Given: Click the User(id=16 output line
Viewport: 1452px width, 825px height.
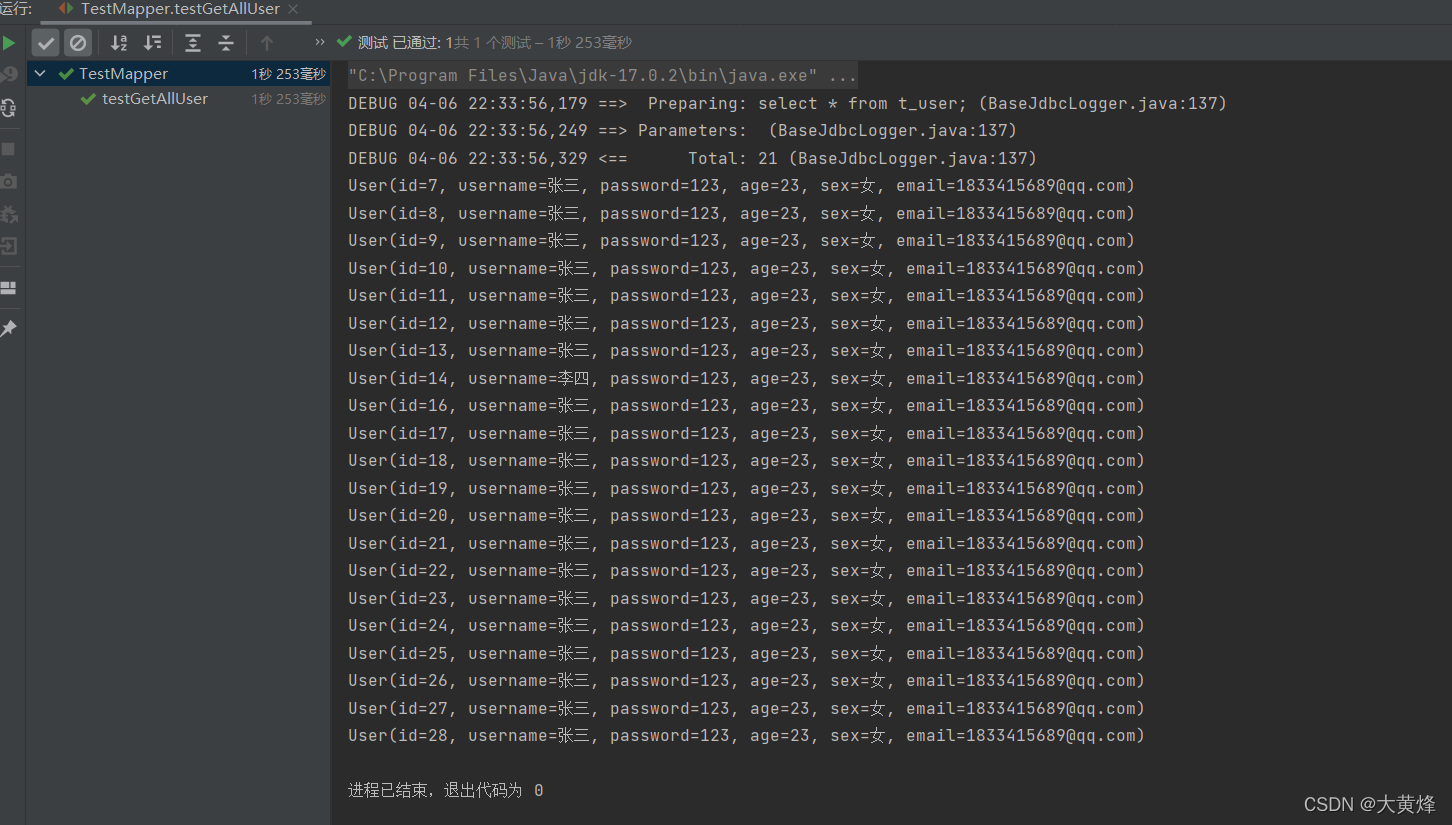Looking at the screenshot, I should pos(746,406).
